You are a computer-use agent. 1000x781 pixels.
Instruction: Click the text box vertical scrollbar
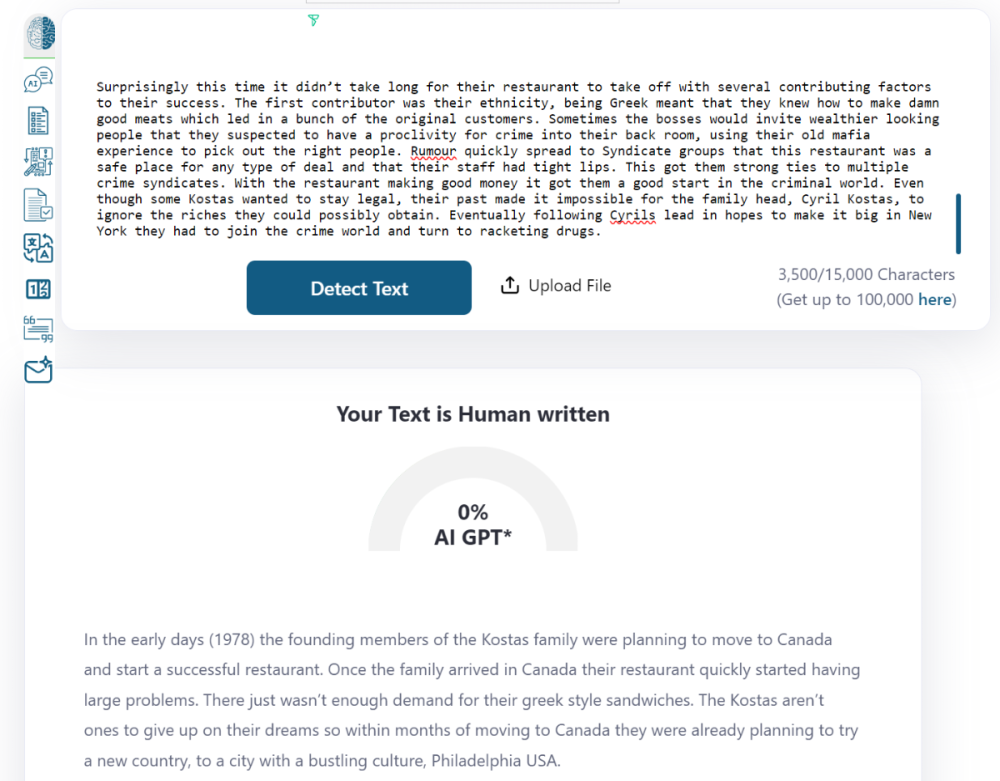click(958, 223)
